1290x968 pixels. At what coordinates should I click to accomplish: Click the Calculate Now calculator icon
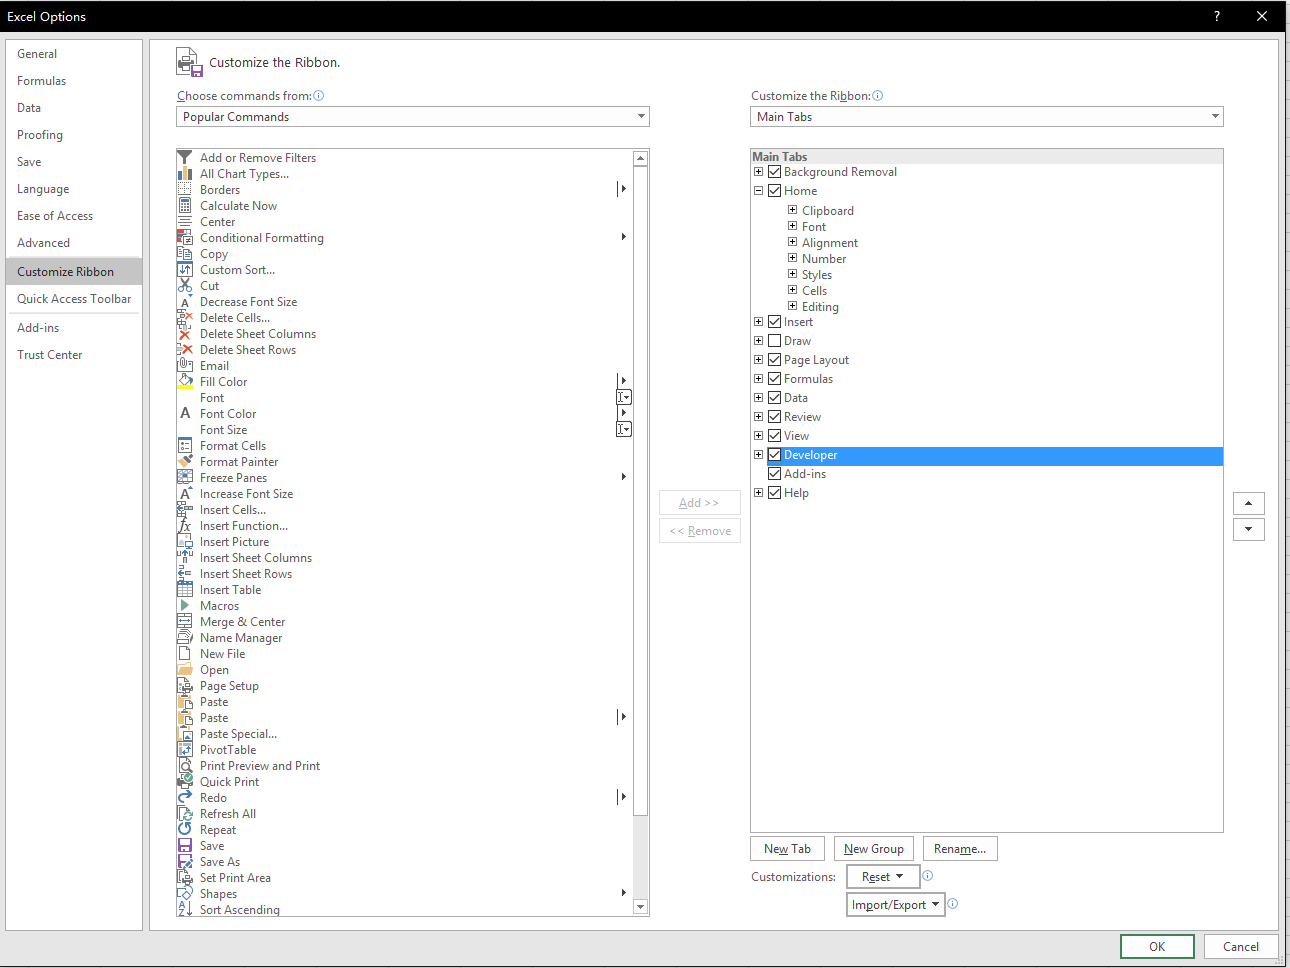click(185, 206)
